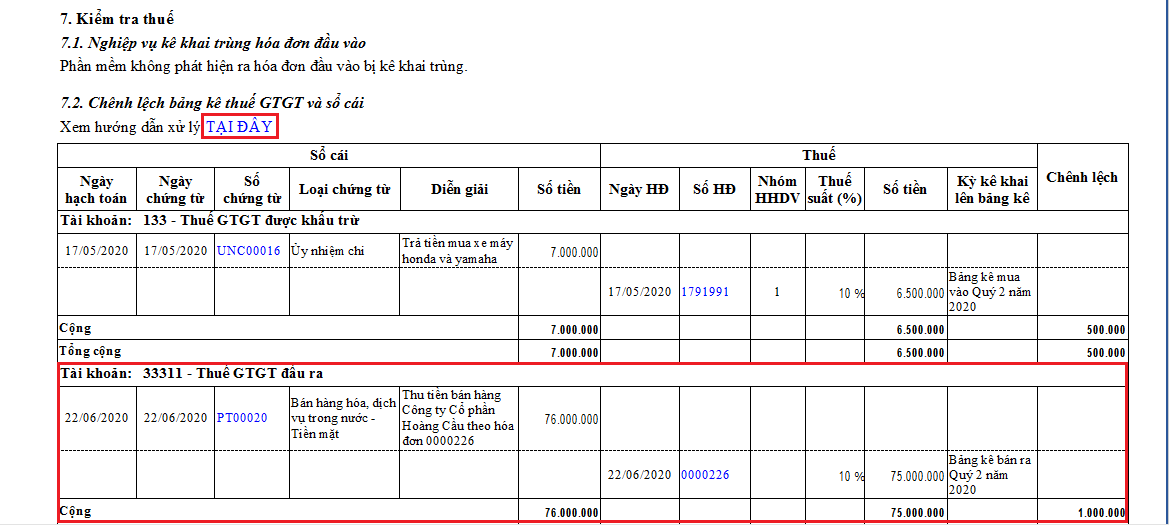Image resolution: width=1169 pixels, height=525 pixels.
Task: Click description 'Trả tiền mua xe máy honda và yamaha'
Action: tap(459, 251)
